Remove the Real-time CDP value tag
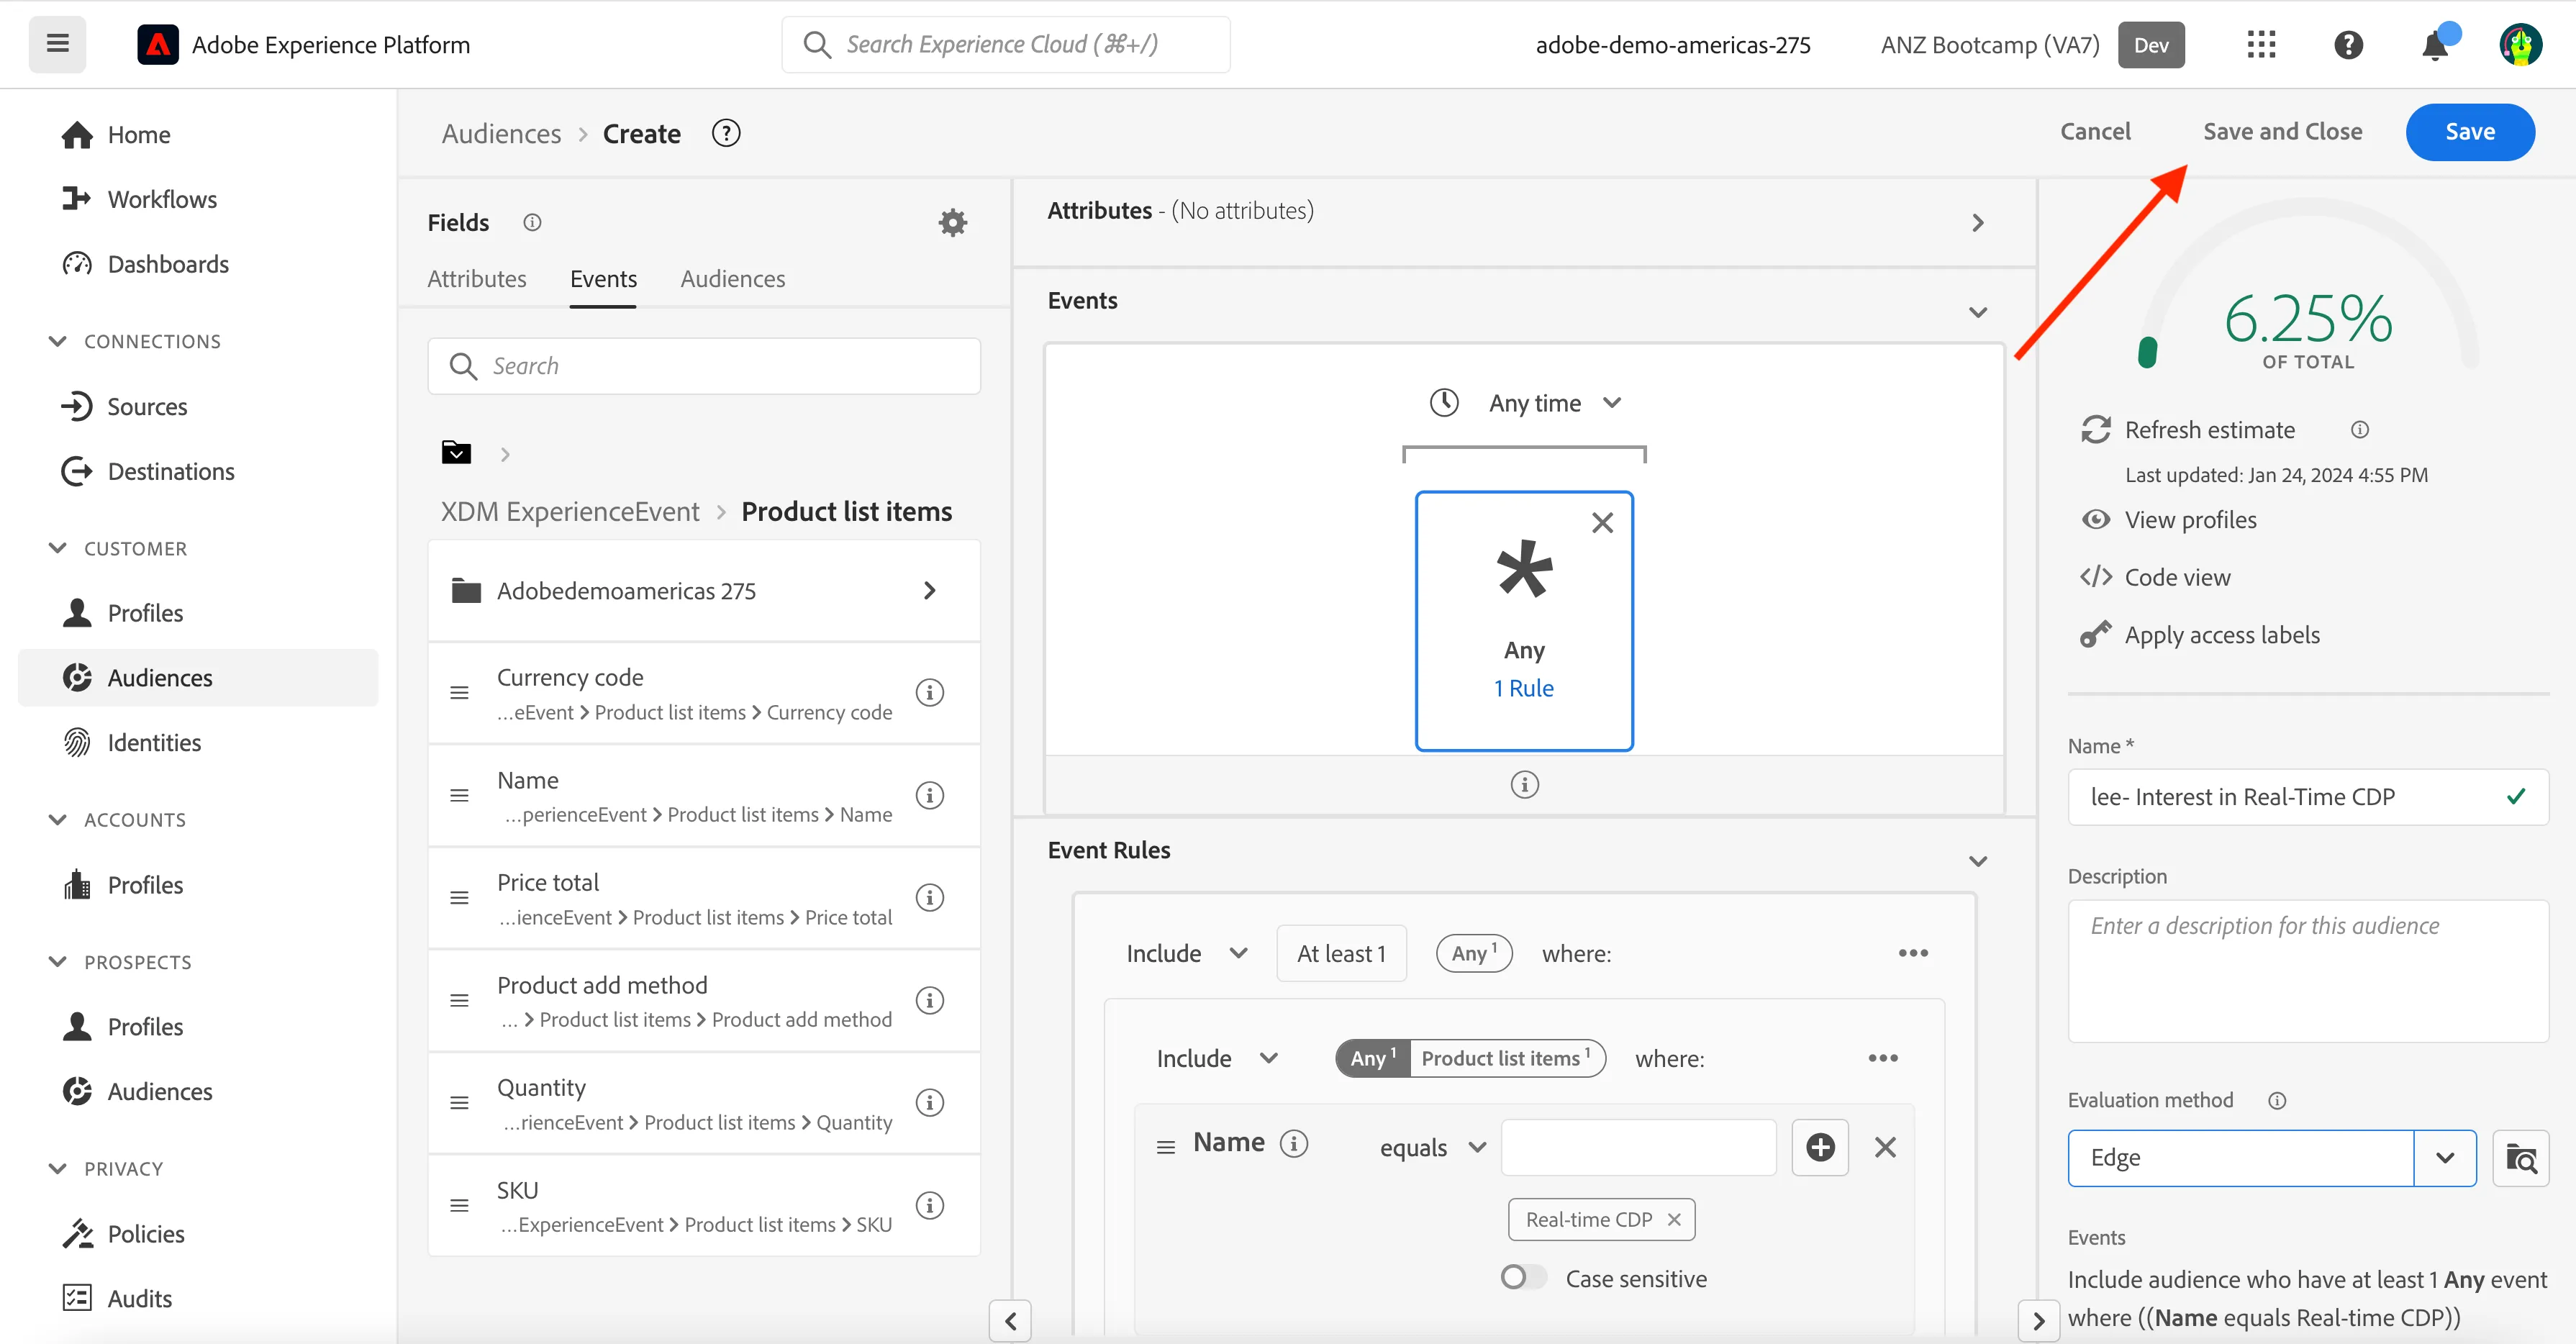 (1674, 1219)
